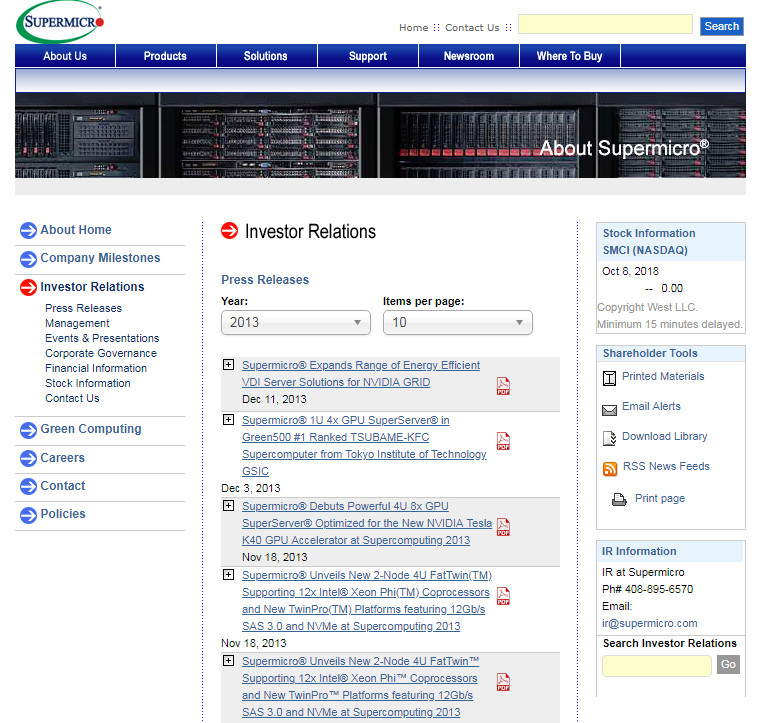The image size is (759, 723).
Task: Open the About Us menu
Action: tap(65, 56)
